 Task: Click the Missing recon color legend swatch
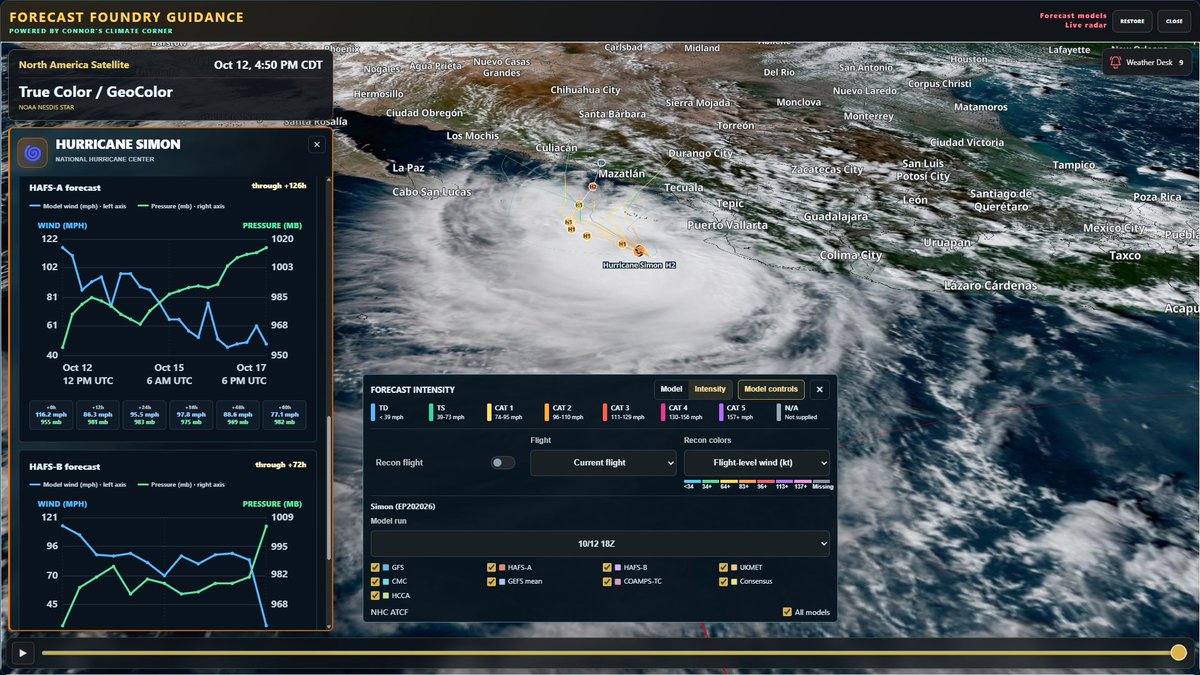[822, 482]
